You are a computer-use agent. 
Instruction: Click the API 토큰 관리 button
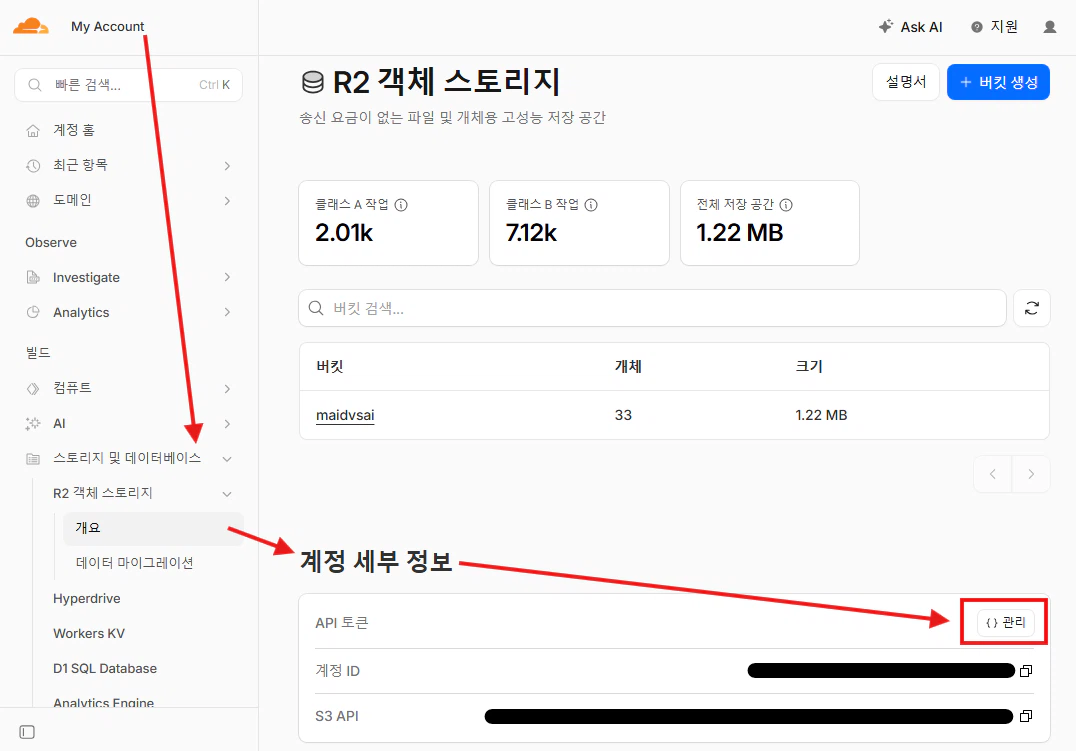[x=1005, y=623]
